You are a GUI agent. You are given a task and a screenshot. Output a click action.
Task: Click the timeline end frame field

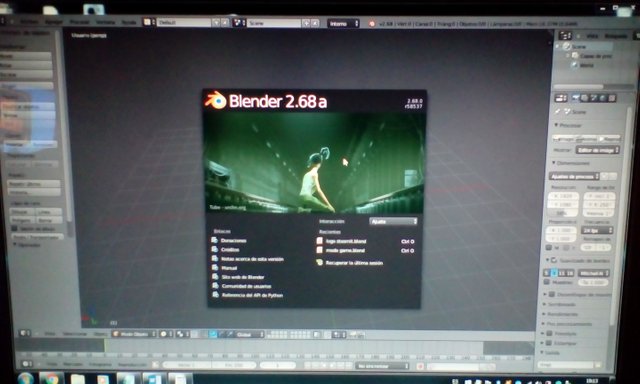pos(234,365)
